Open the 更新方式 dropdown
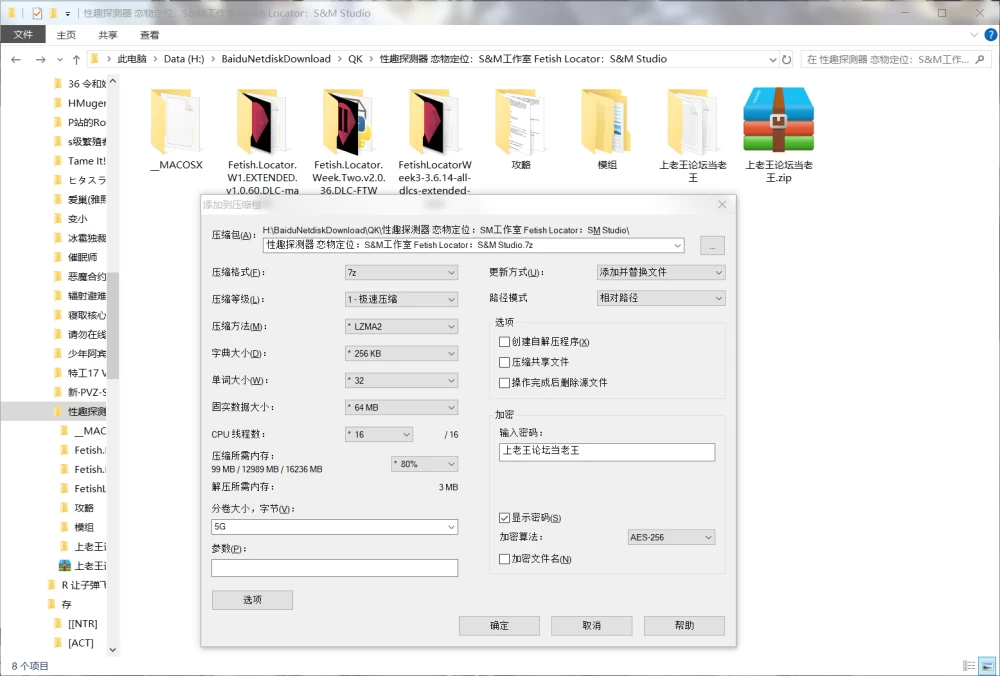1000x676 pixels. click(x=661, y=272)
